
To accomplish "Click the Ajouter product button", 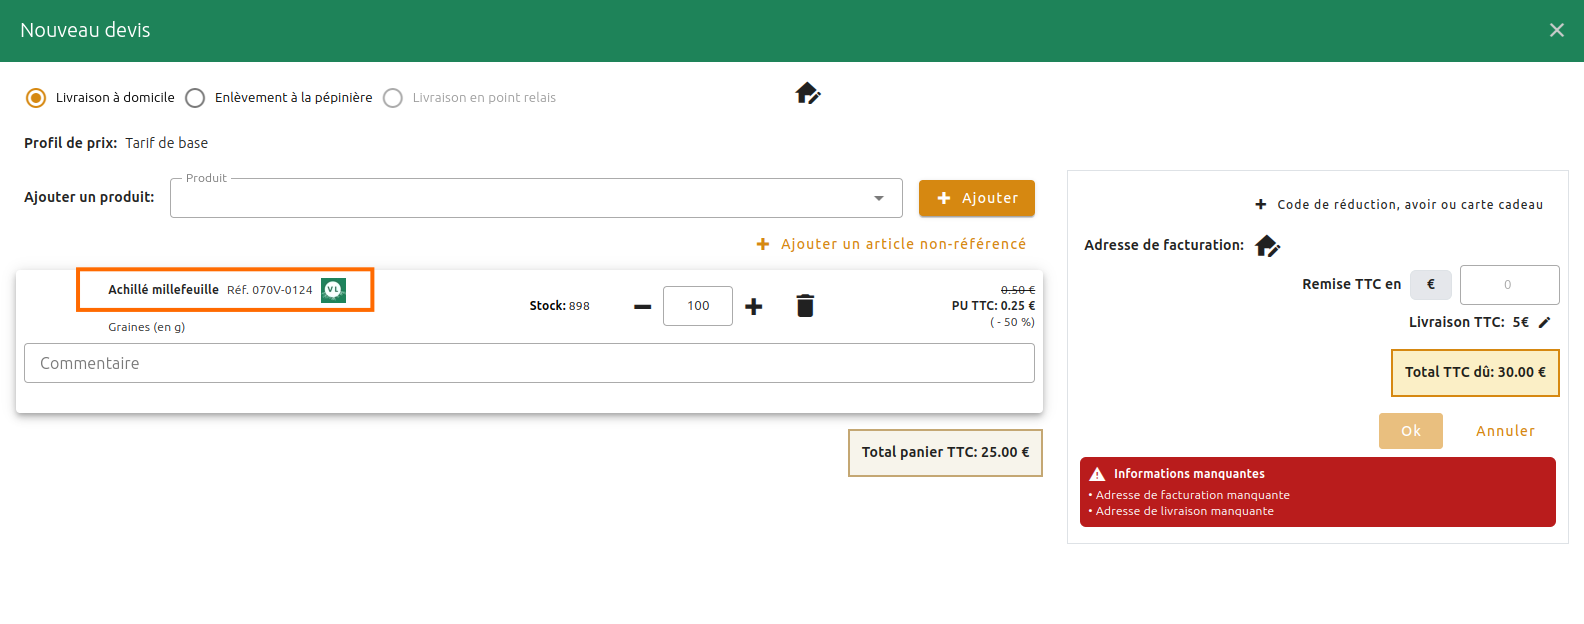I will (976, 198).
